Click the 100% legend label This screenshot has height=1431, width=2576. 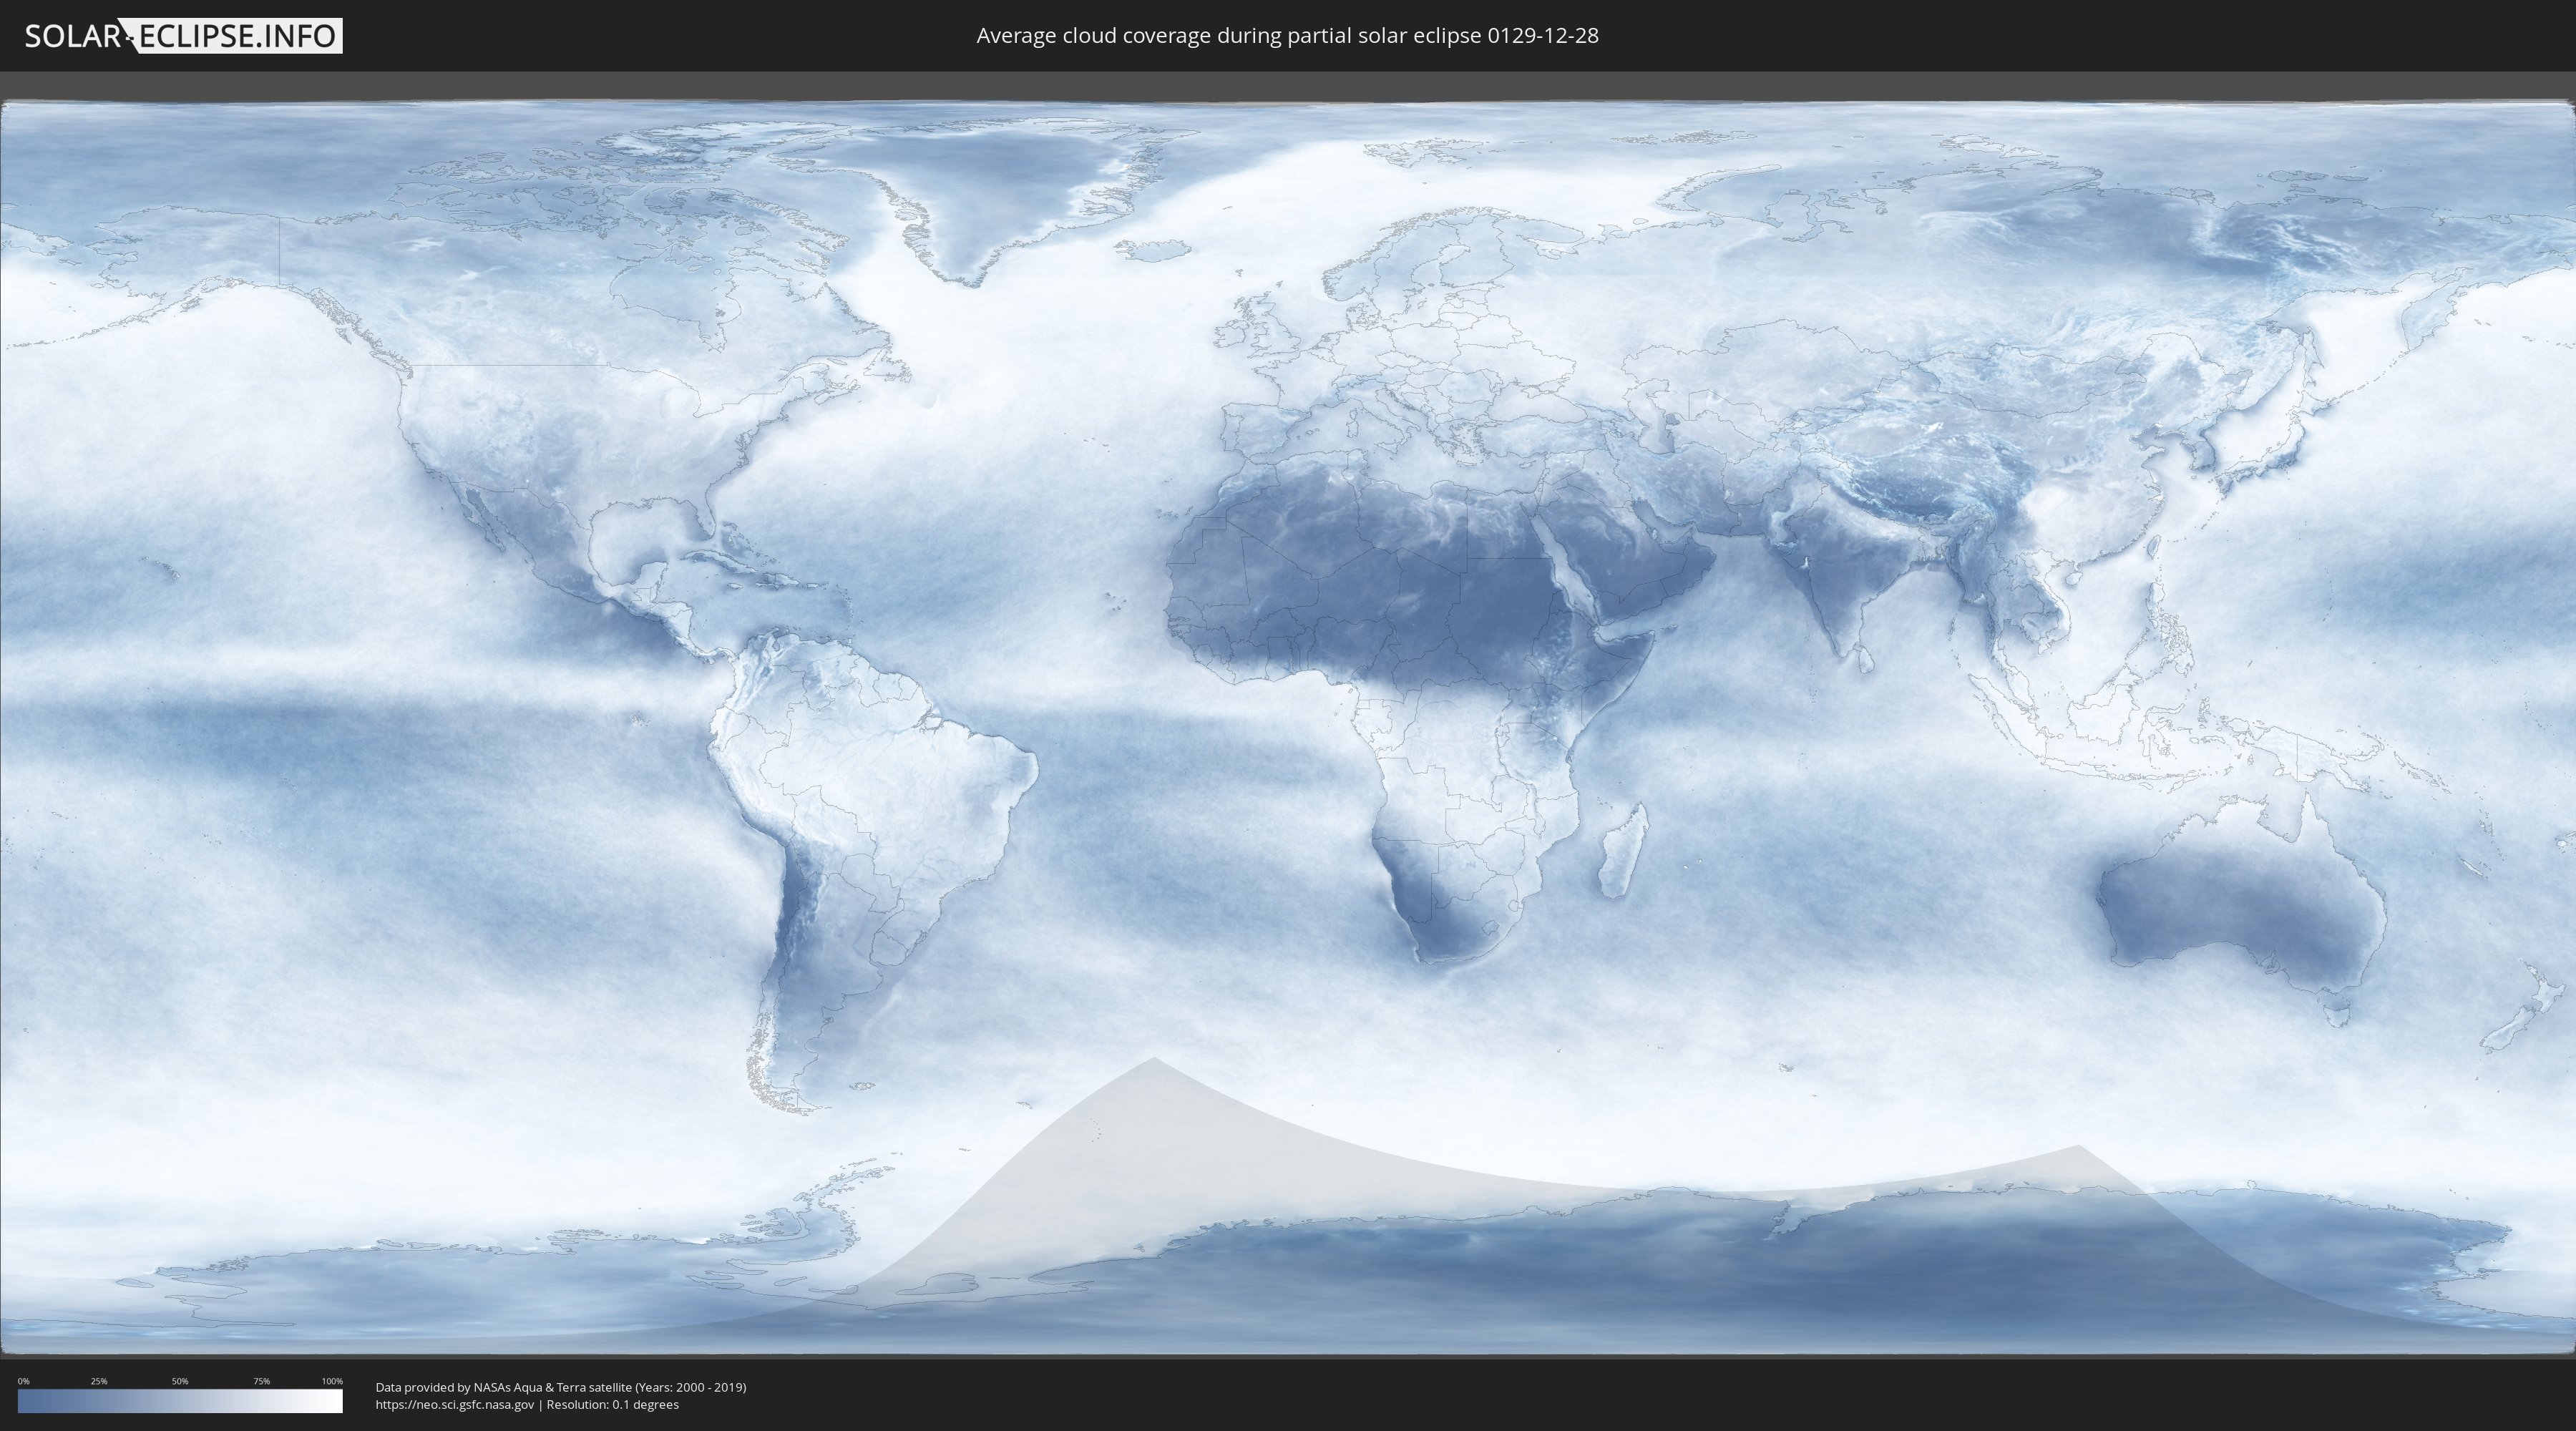332,1381
